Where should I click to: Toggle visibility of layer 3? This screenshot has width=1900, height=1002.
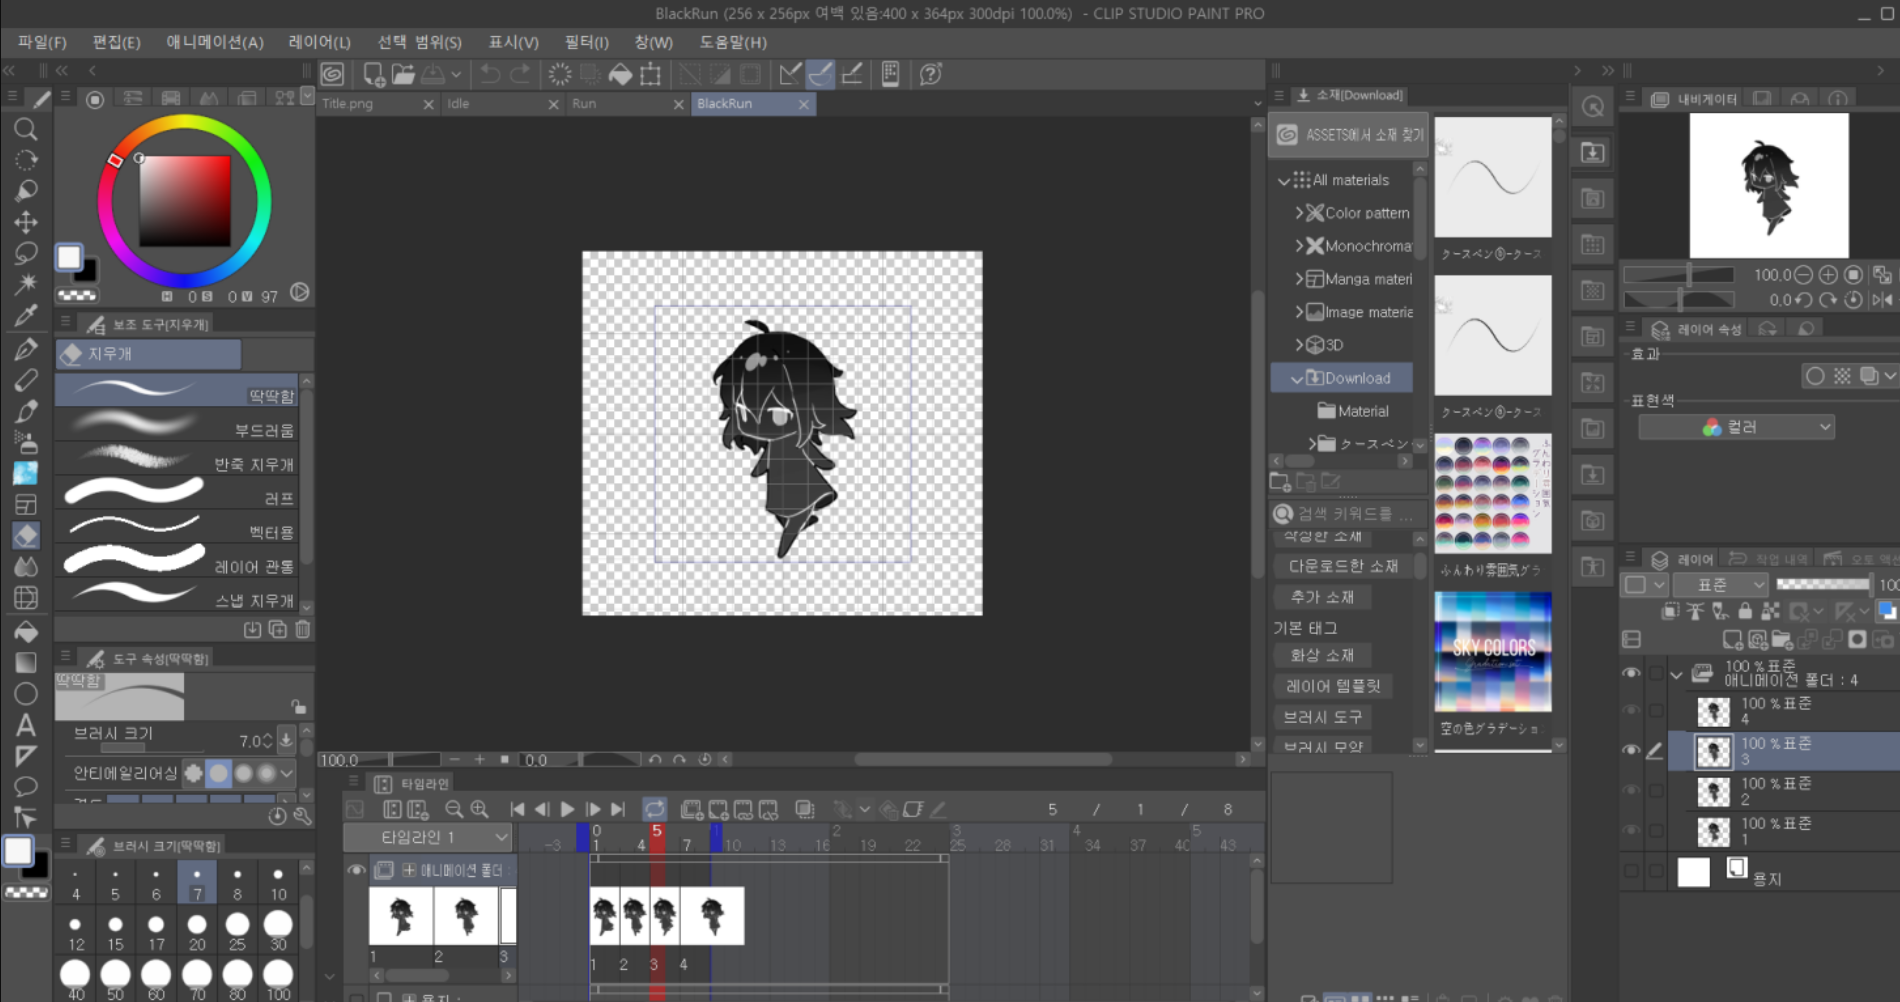(x=1631, y=750)
